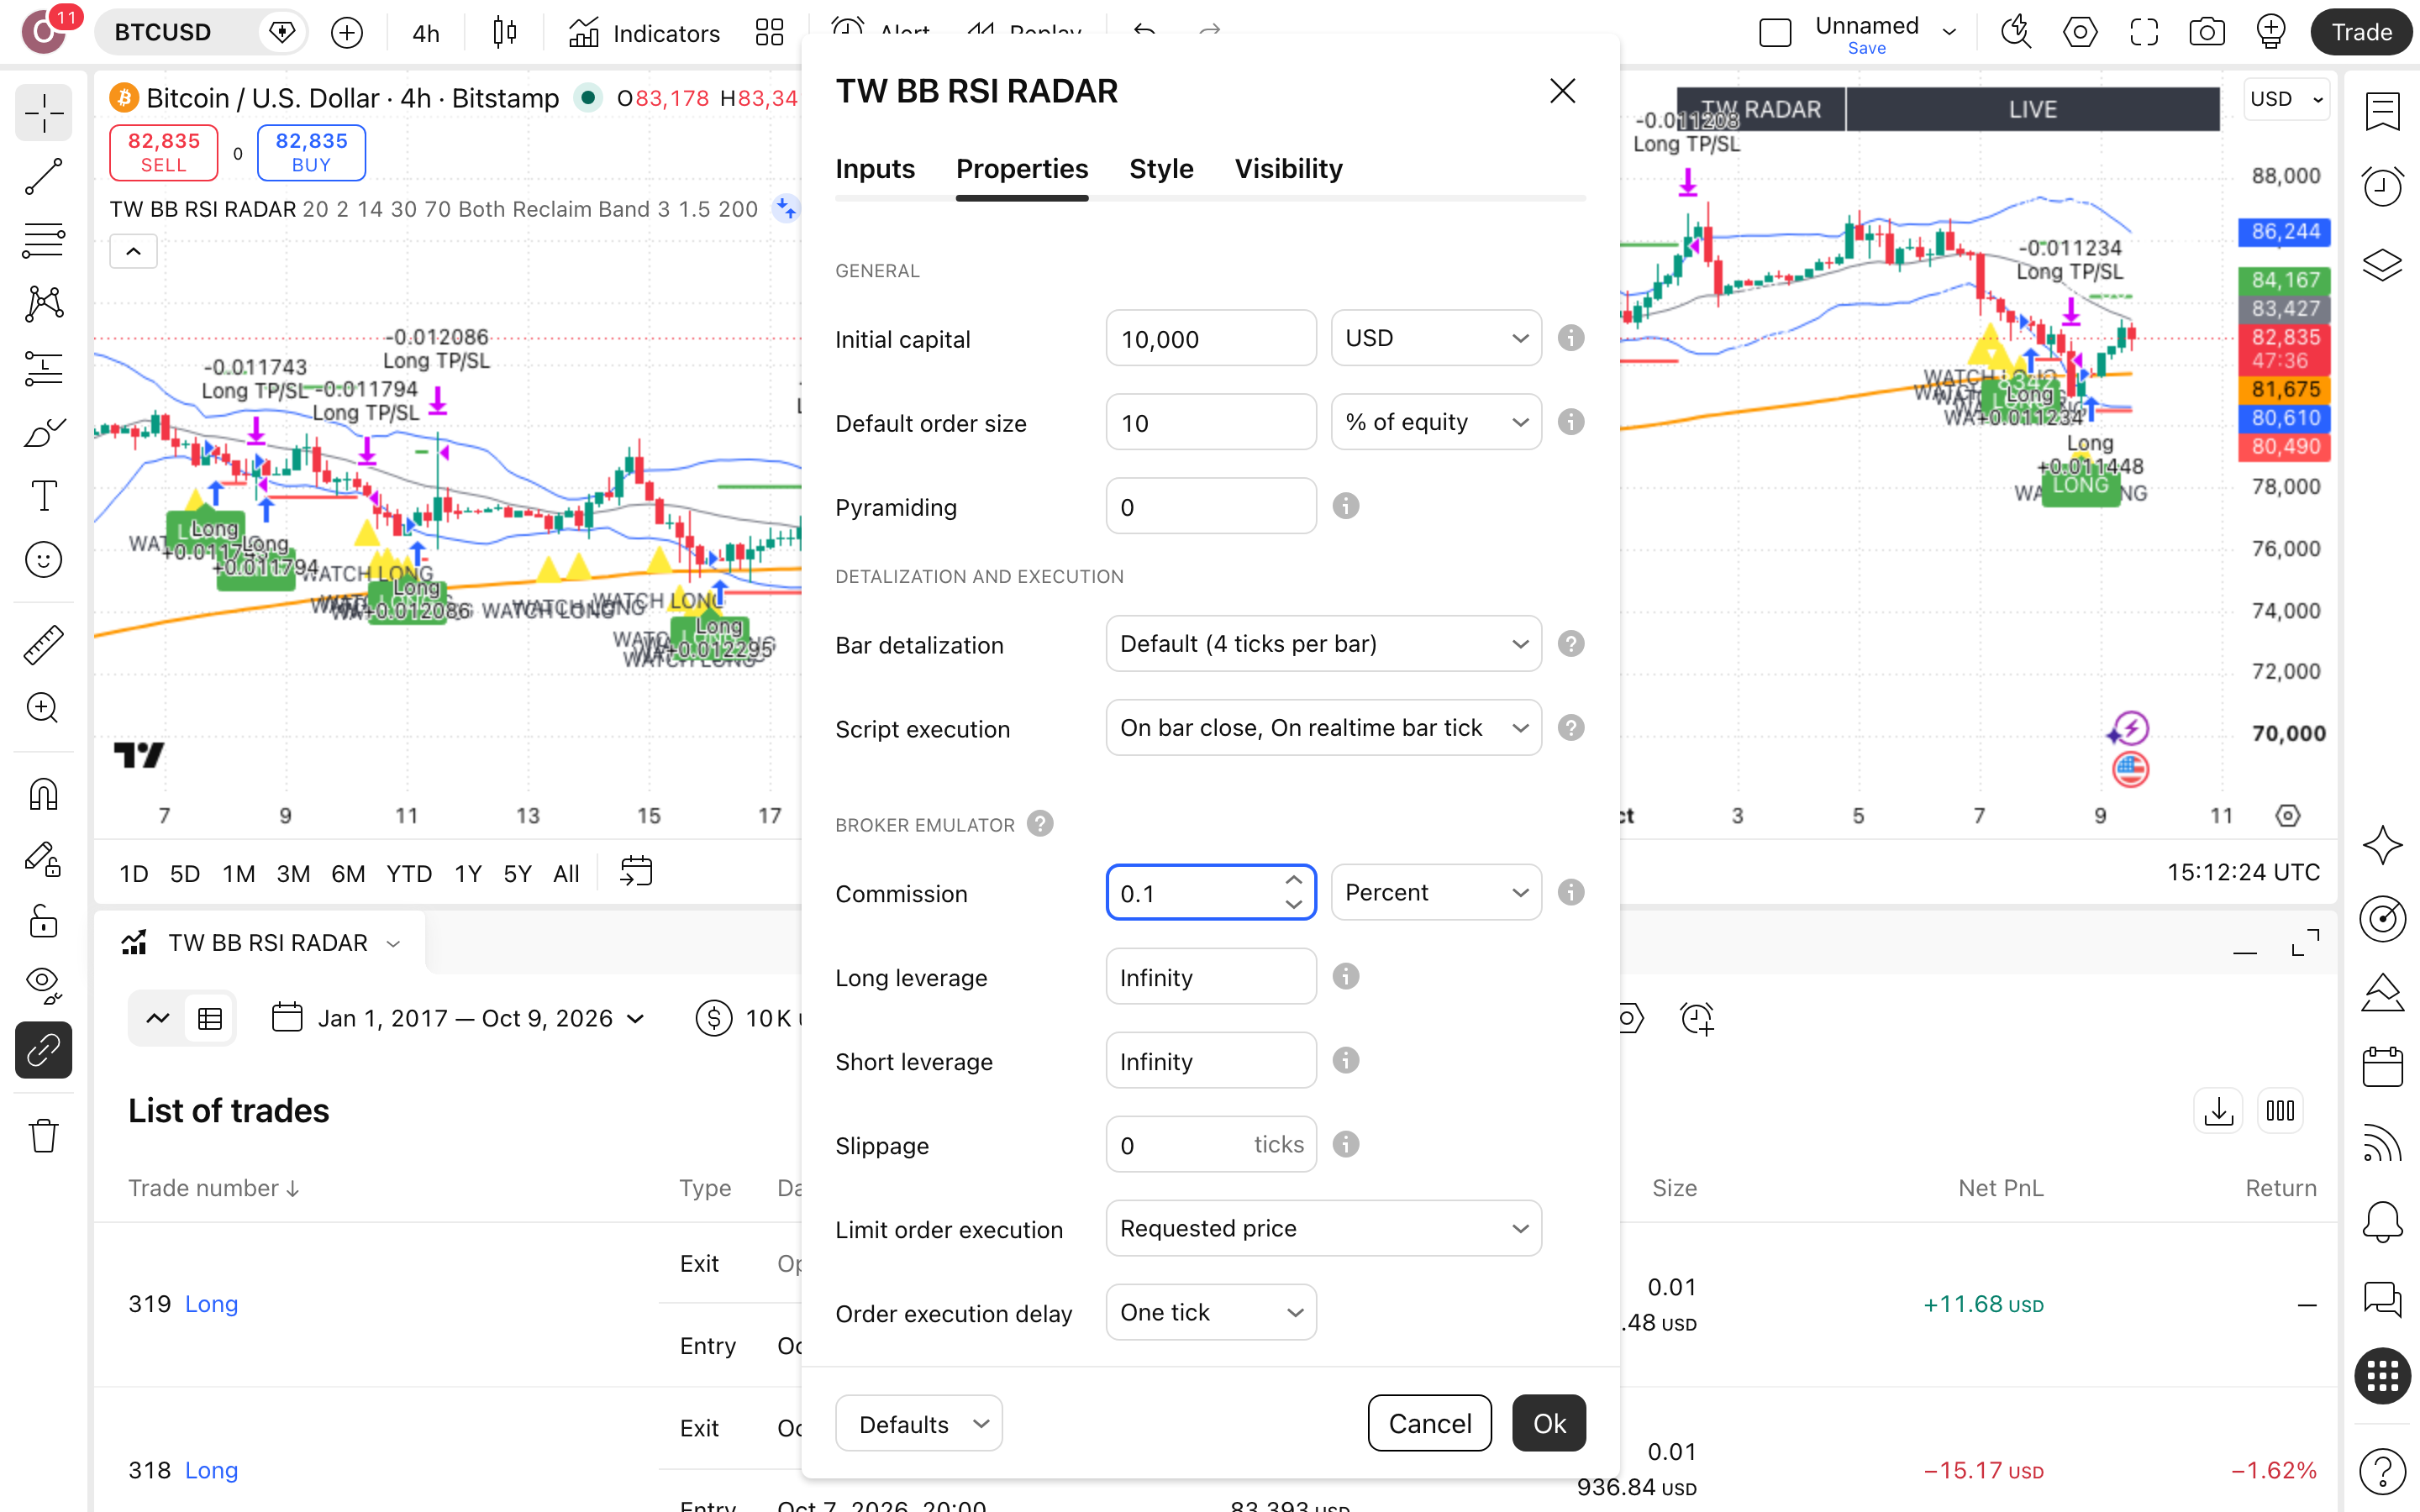Click the Pyramiding input field
2420x1512 pixels.
[x=1211, y=506]
